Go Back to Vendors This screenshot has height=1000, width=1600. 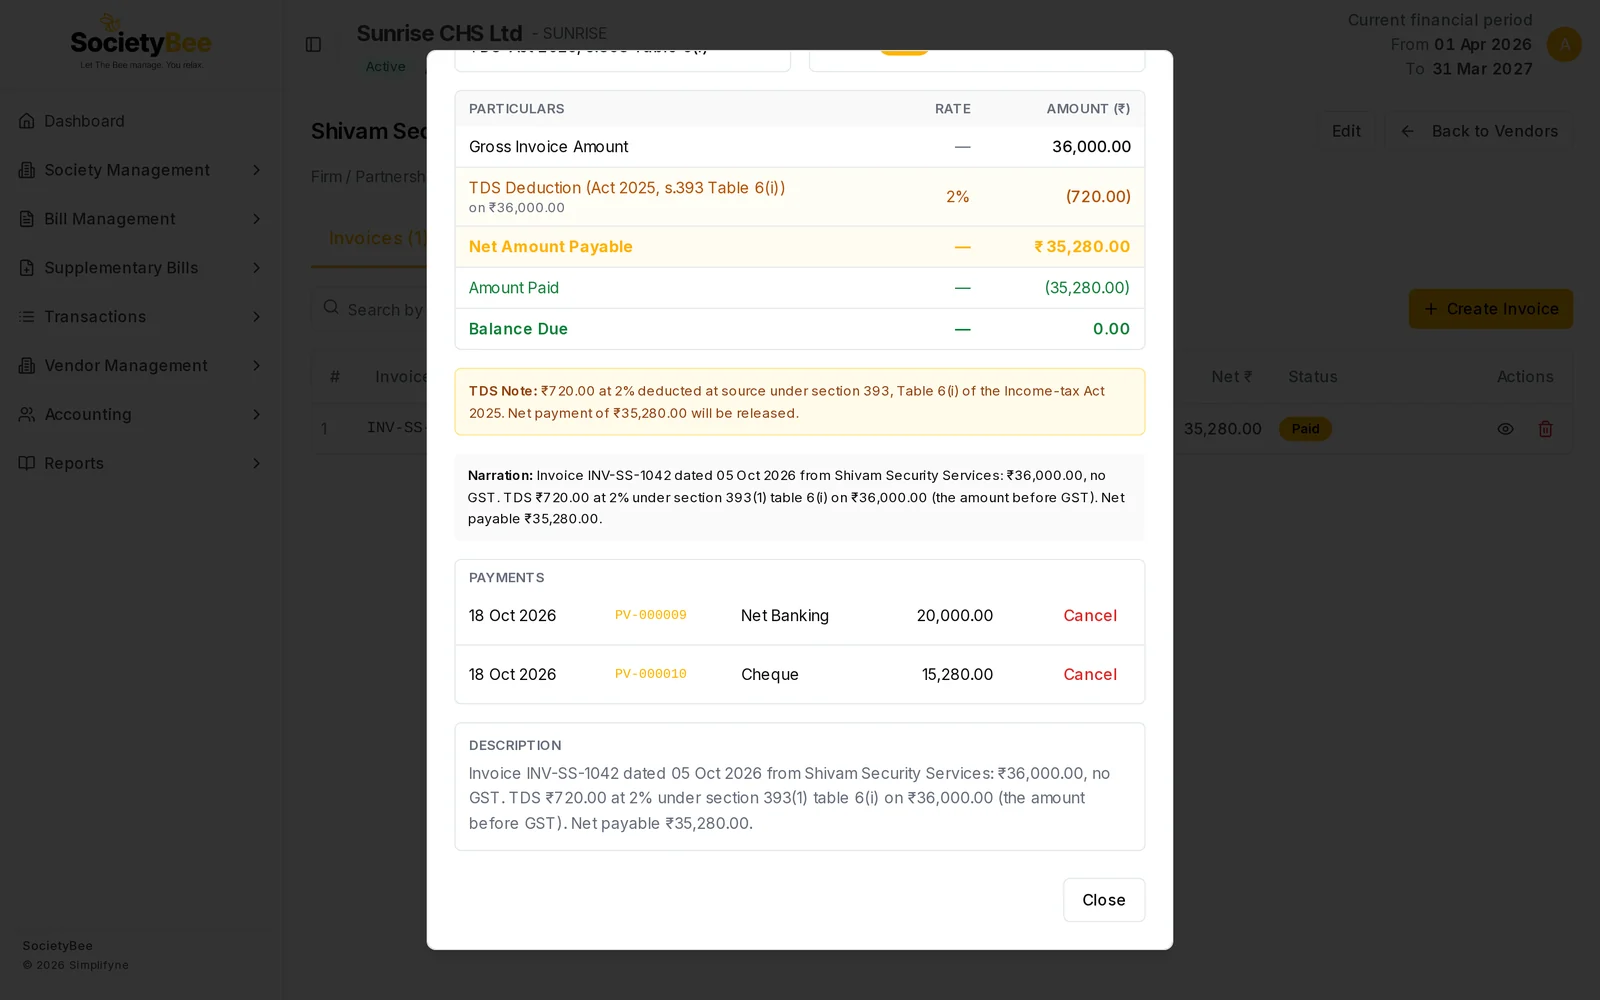tap(1479, 131)
